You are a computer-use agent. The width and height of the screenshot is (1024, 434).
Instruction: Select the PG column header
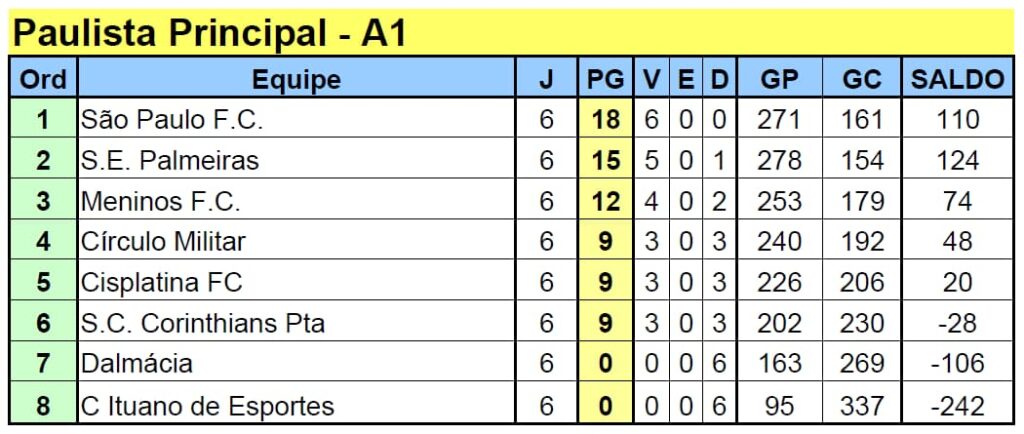[x=605, y=80]
